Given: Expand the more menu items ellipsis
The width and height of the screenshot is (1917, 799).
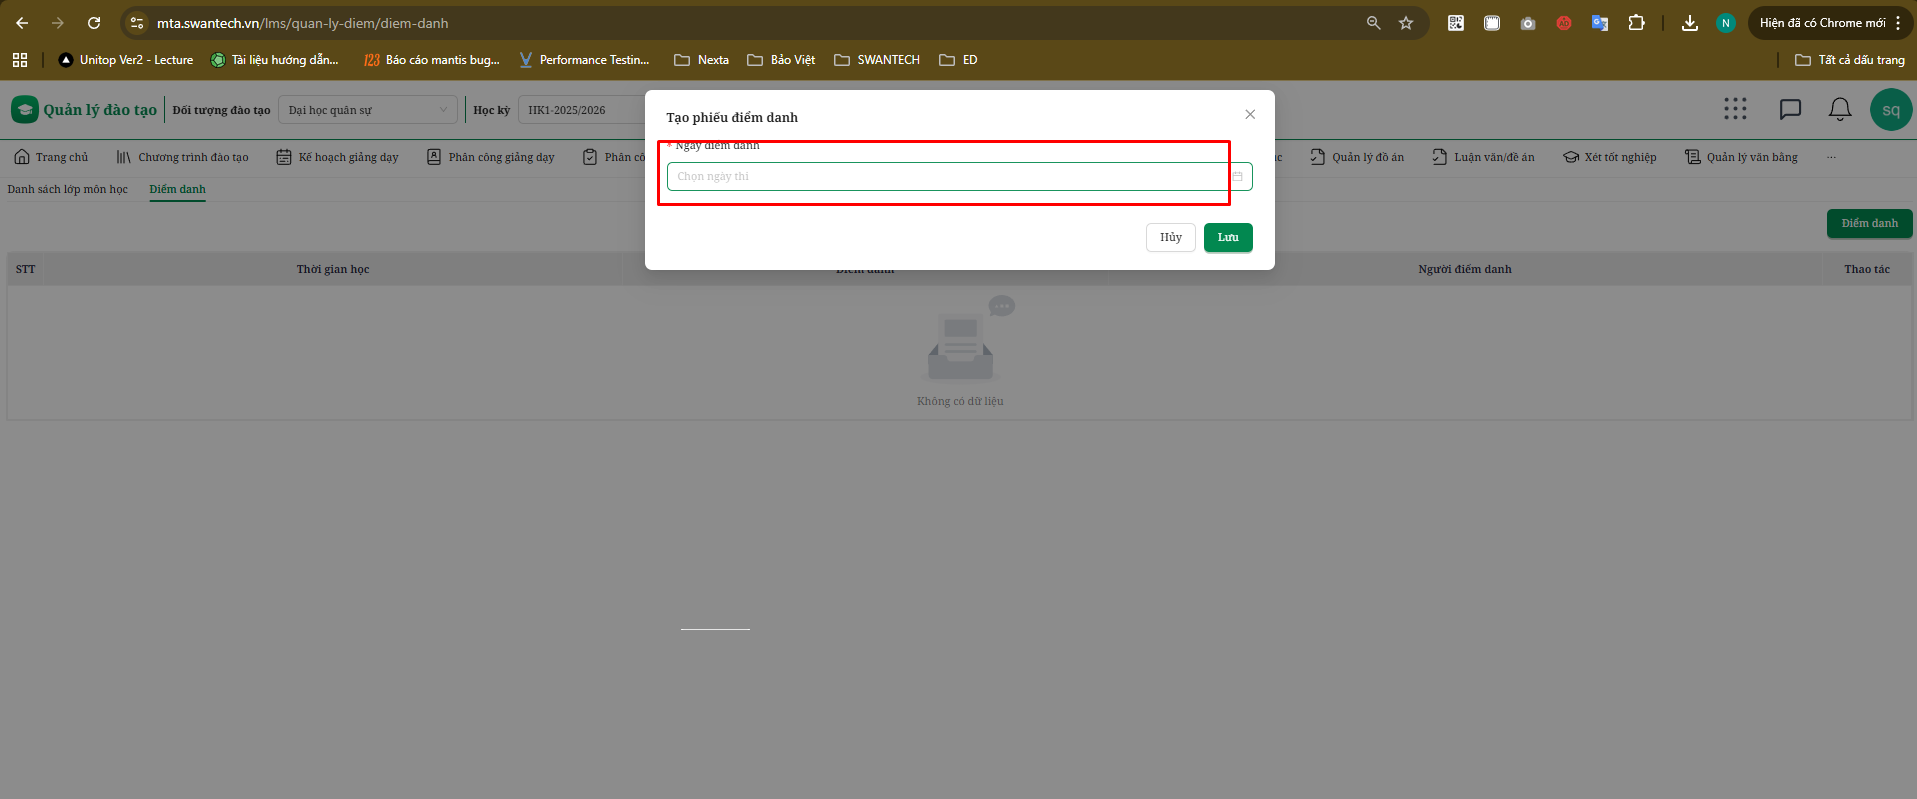Looking at the screenshot, I should tap(1831, 157).
